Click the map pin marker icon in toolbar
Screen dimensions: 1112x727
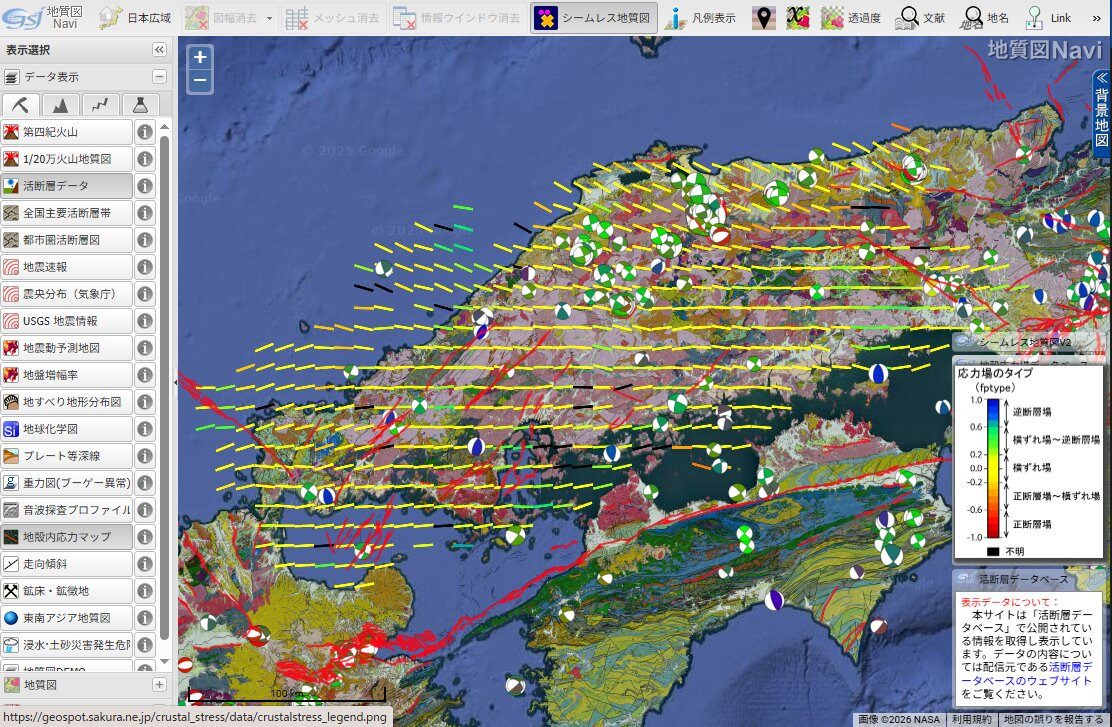[x=764, y=18]
